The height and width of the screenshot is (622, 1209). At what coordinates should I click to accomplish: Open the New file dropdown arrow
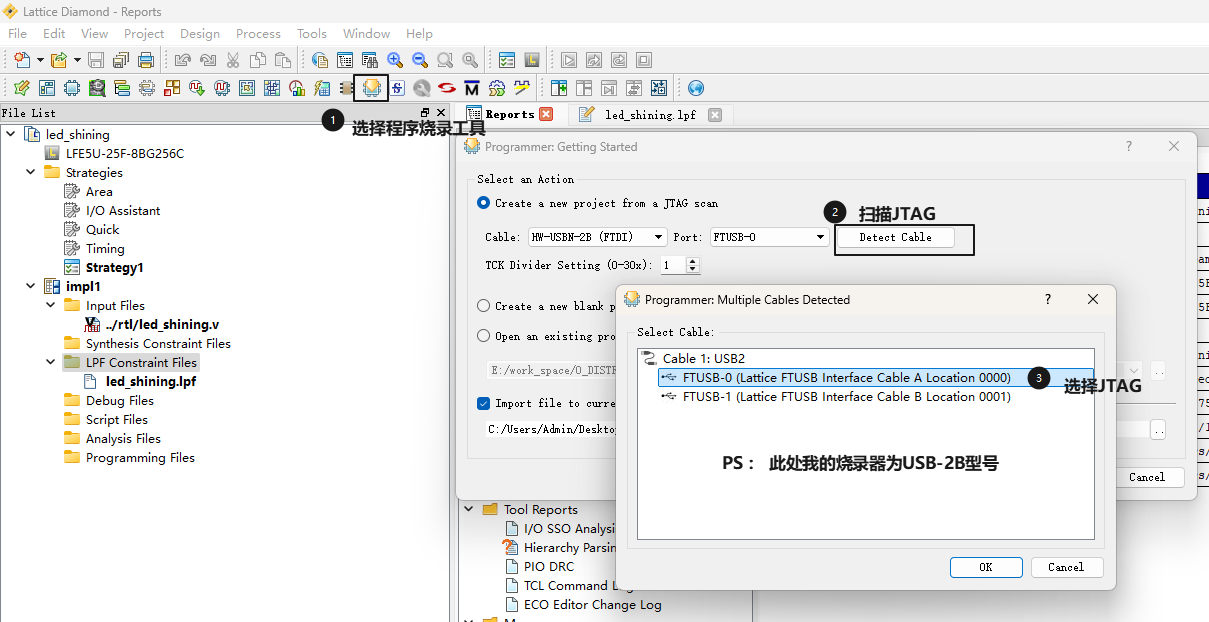(40, 60)
